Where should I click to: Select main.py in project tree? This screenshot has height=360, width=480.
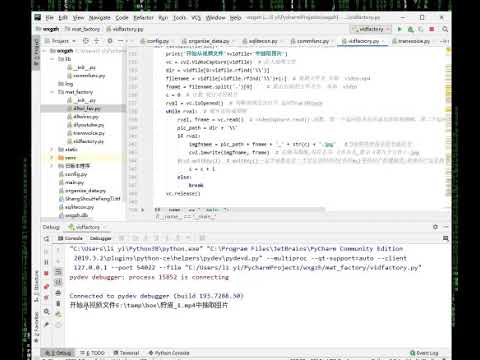pyautogui.click(x=72, y=182)
